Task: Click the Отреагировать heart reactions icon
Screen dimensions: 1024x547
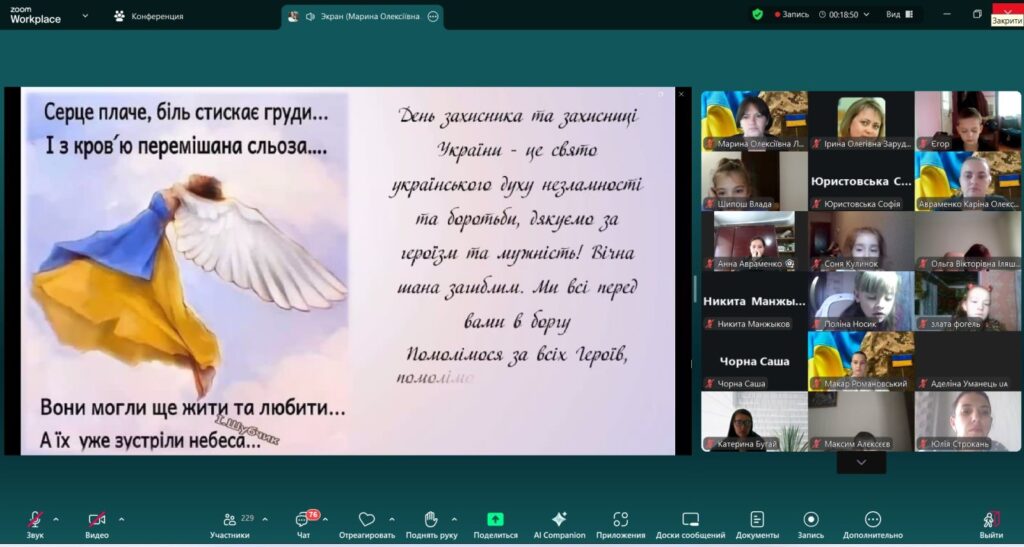Action: click(367, 520)
